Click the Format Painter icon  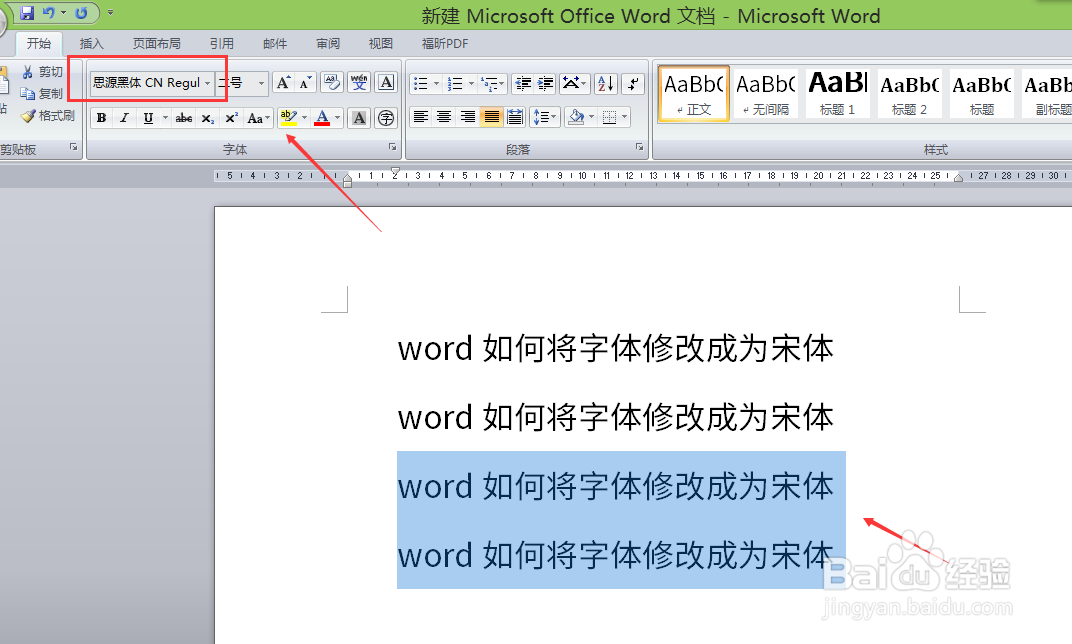point(50,115)
